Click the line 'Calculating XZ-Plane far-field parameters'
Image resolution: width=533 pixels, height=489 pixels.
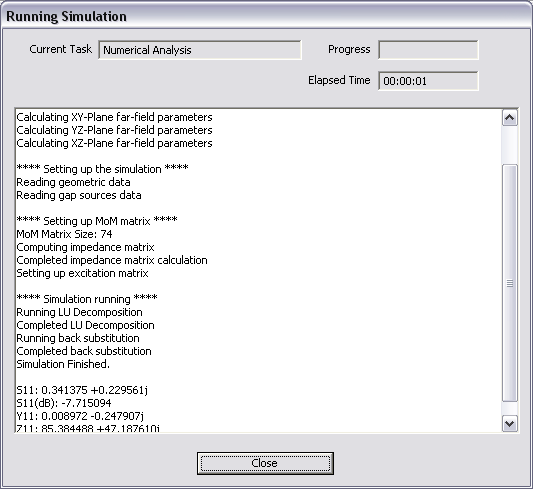click(114, 143)
